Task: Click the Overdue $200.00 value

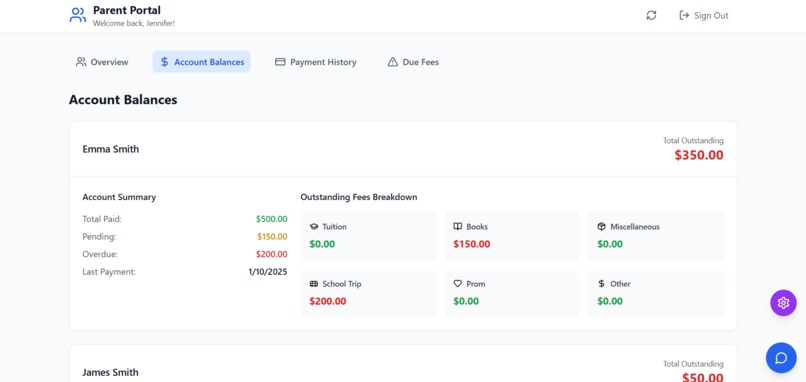Action: pyautogui.click(x=271, y=254)
